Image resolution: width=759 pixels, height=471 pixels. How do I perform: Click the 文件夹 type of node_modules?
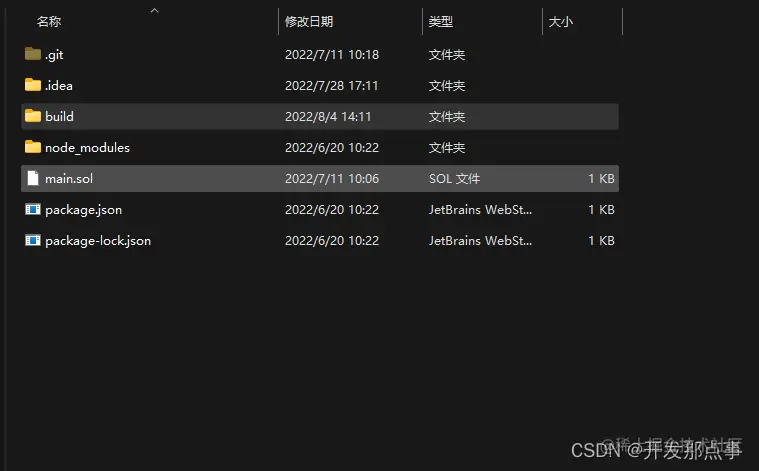click(x=447, y=148)
